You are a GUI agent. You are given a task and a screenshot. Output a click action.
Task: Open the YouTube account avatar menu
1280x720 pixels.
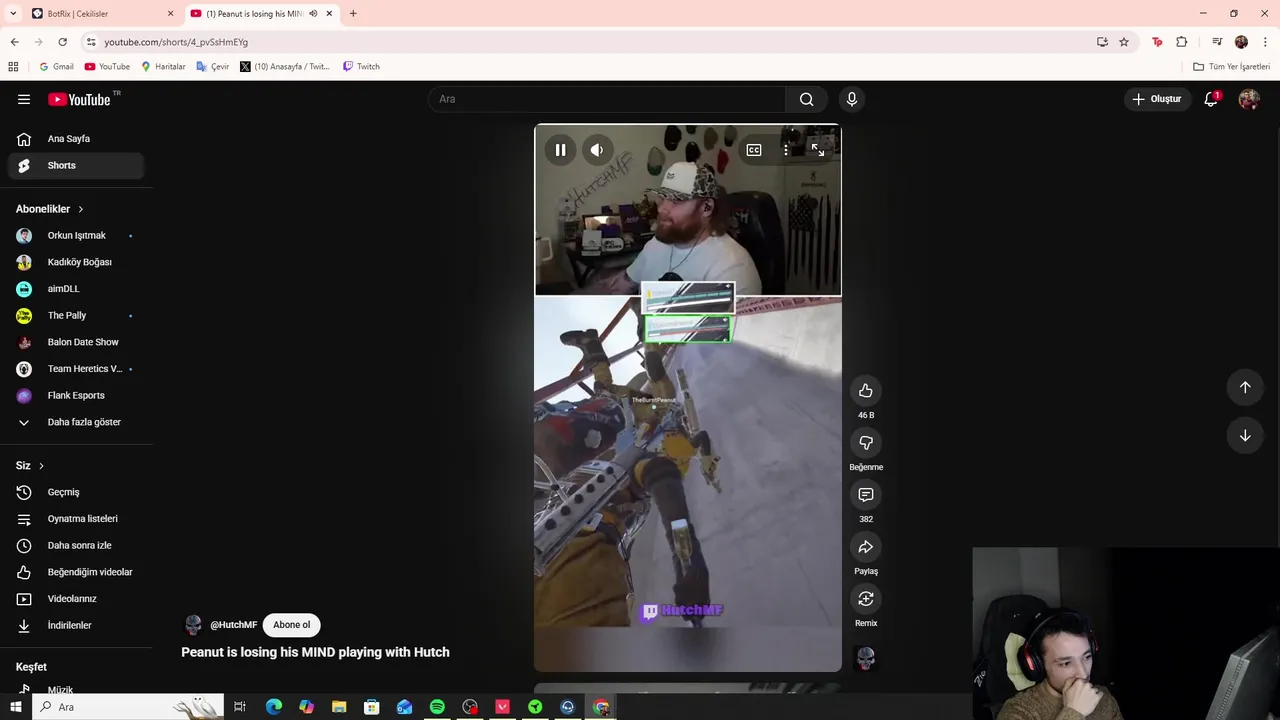click(x=1249, y=99)
